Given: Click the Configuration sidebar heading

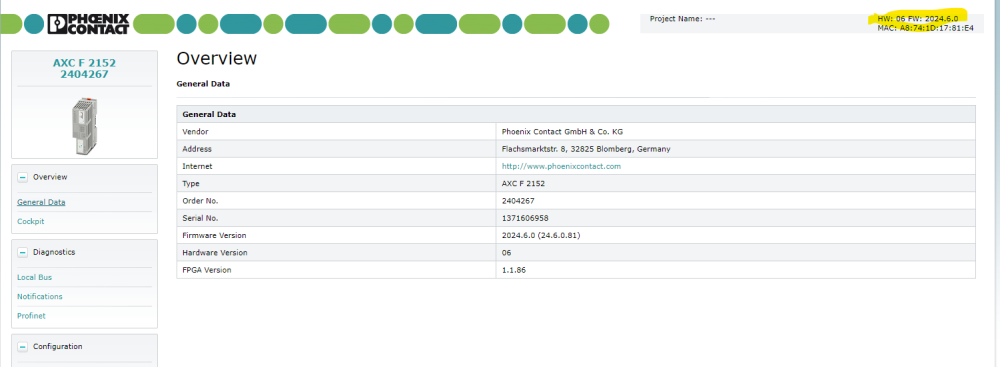Looking at the screenshot, I should tap(57, 347).
